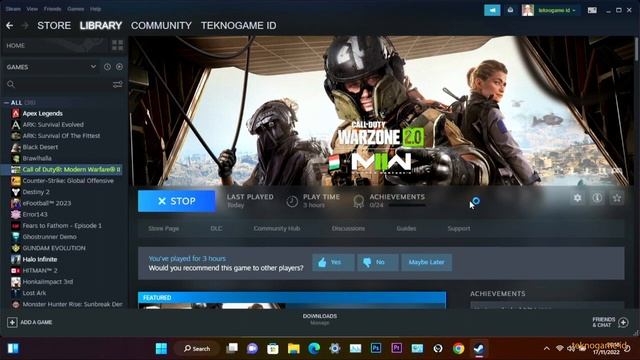Select Destiny 2 in the library
The image size is (640, 360).
click(36, 192)
